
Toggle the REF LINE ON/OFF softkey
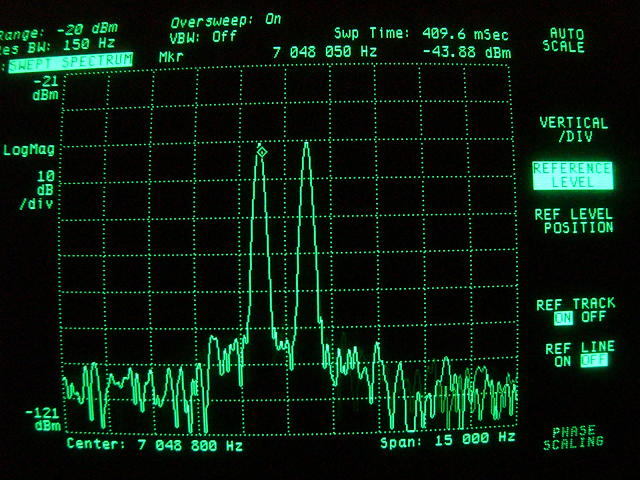click(x=578, y=354)
